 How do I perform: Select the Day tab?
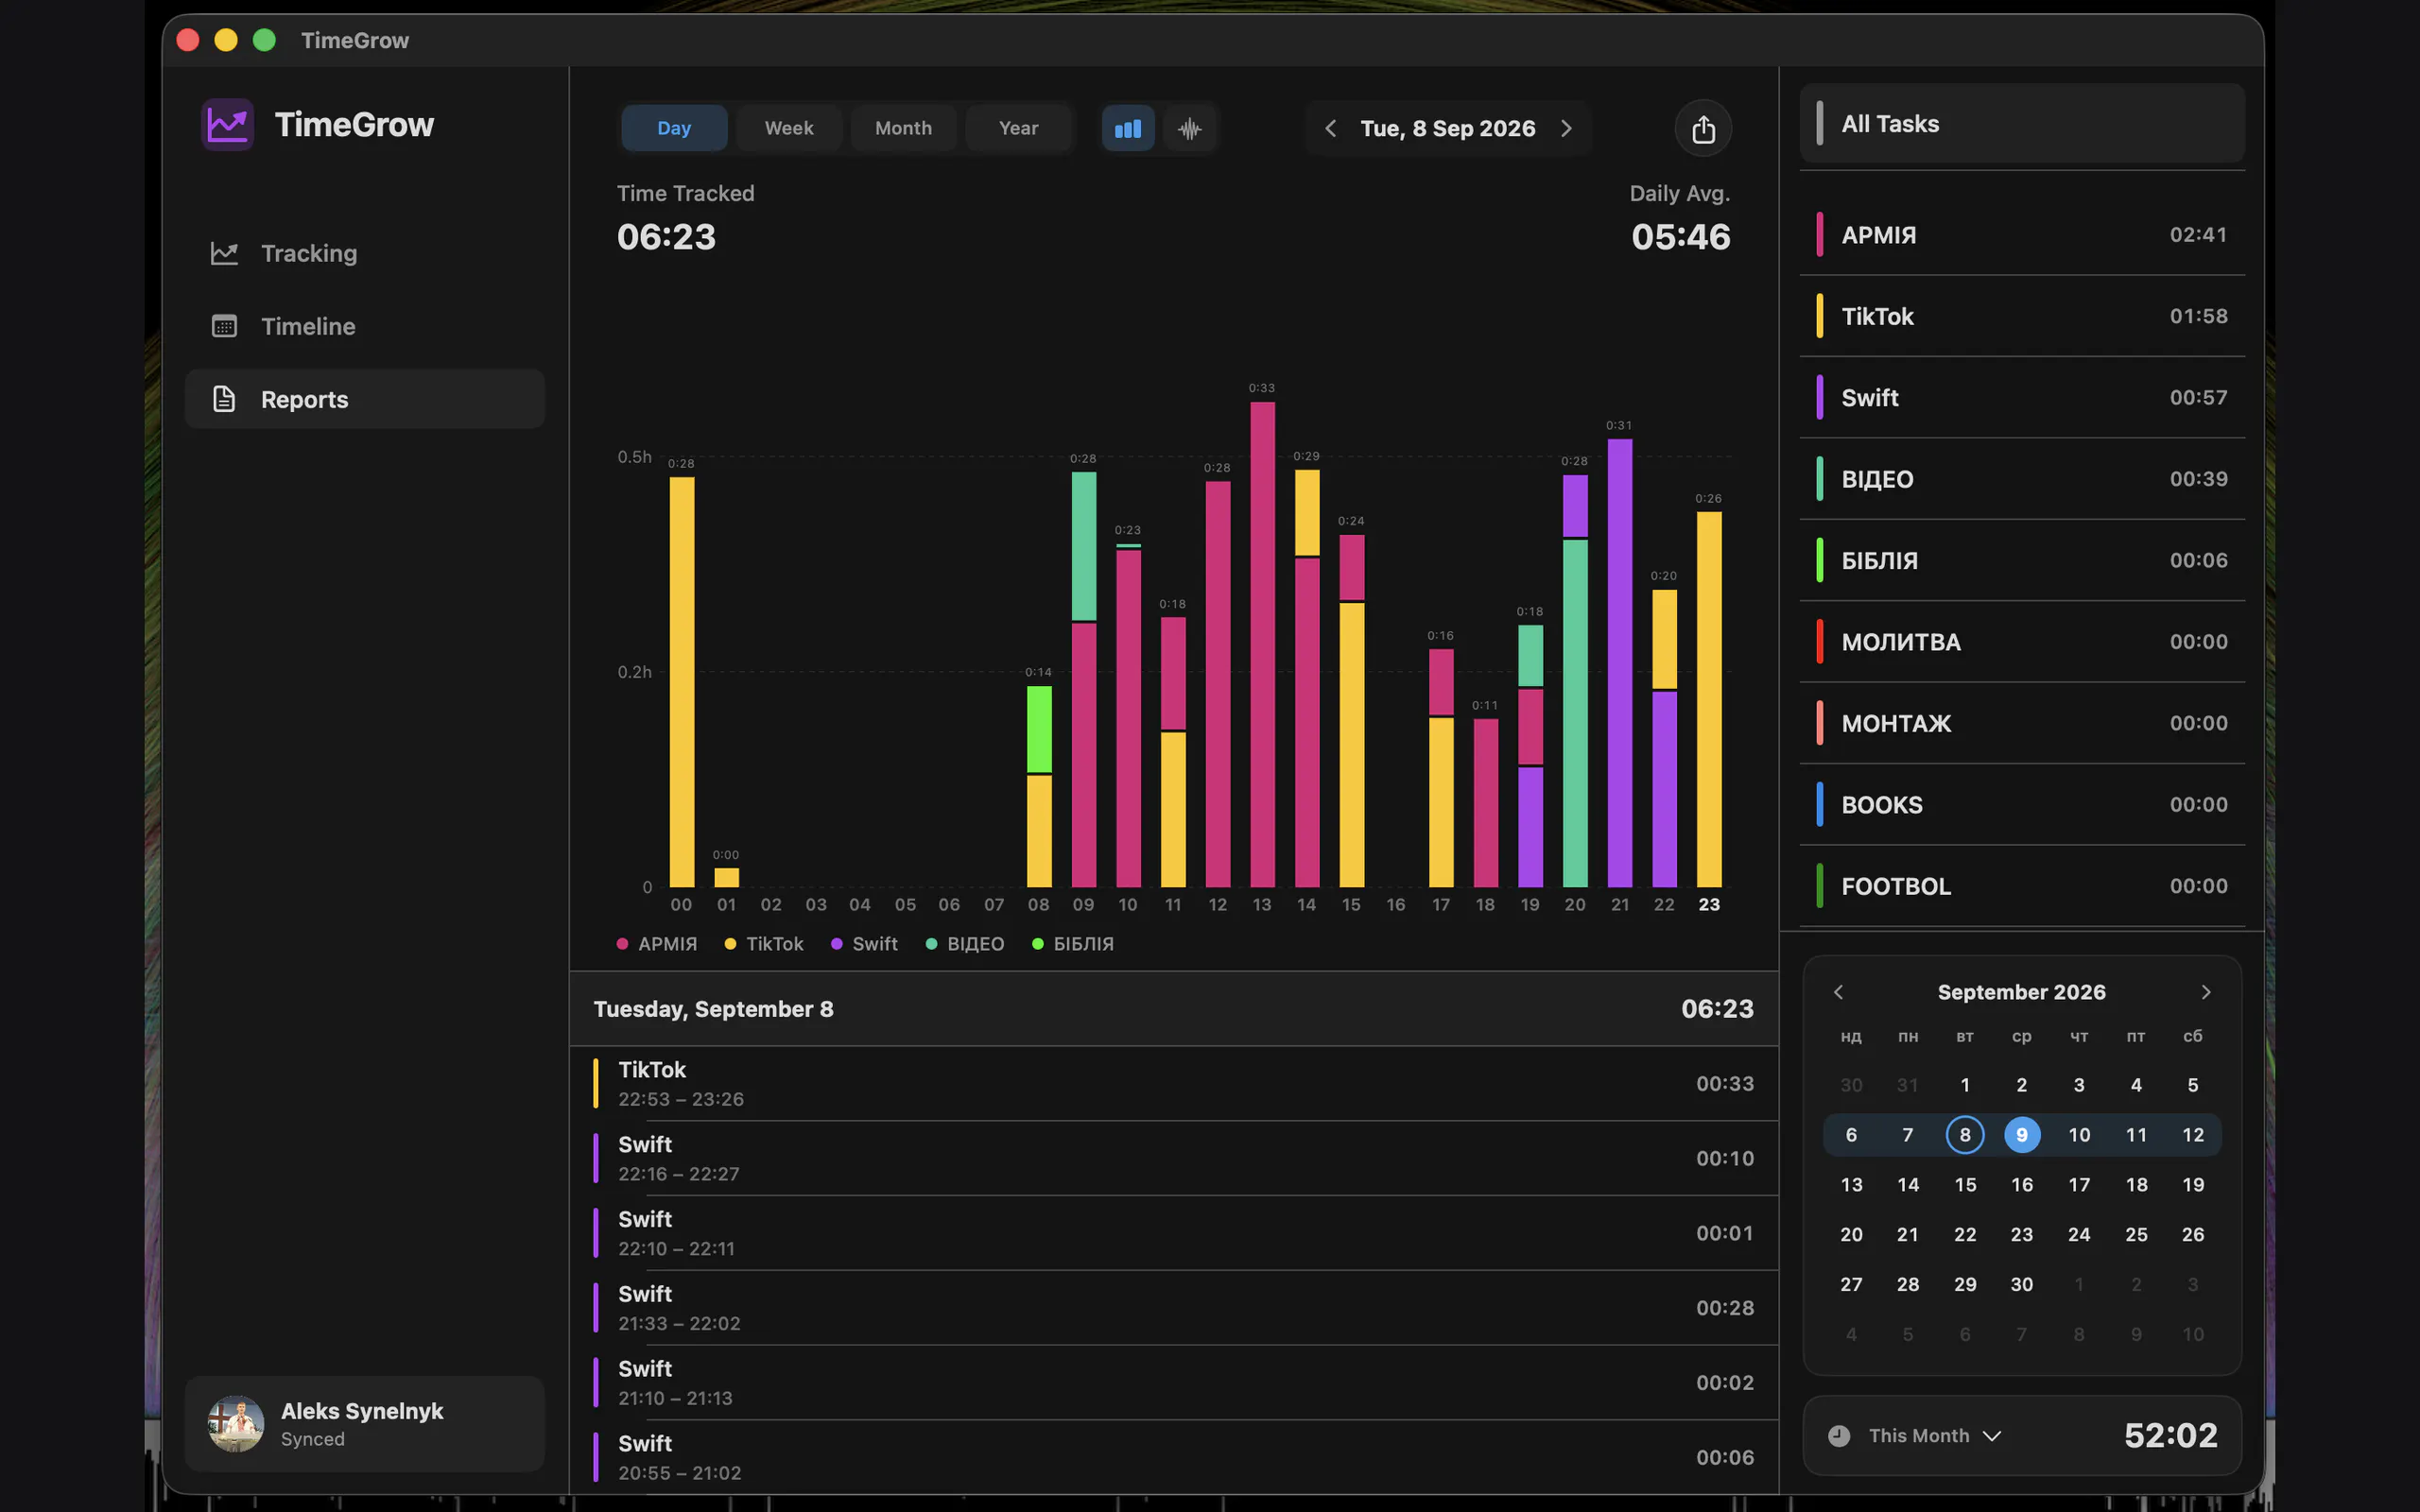pyautogui.click(x=674, y=128)
